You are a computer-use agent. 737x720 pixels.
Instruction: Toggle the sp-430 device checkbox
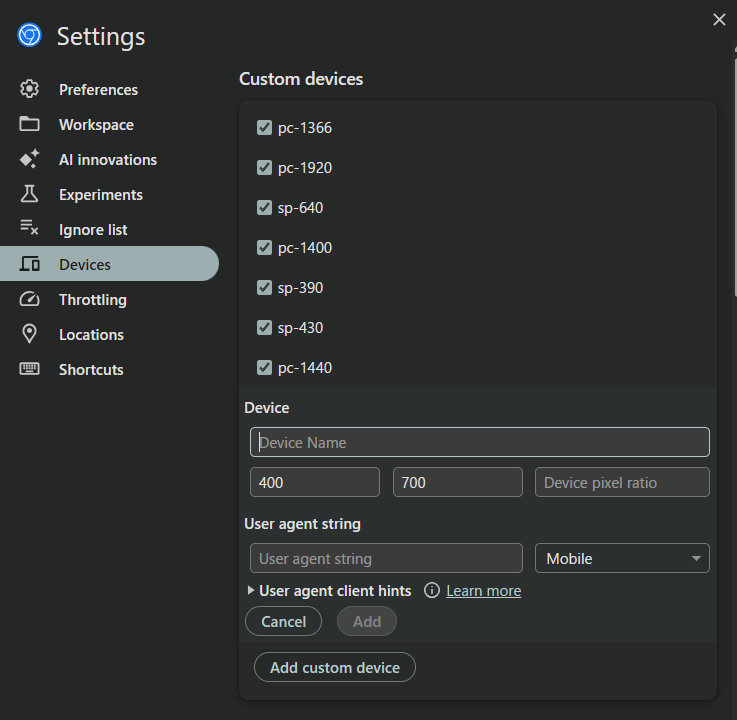264,327
